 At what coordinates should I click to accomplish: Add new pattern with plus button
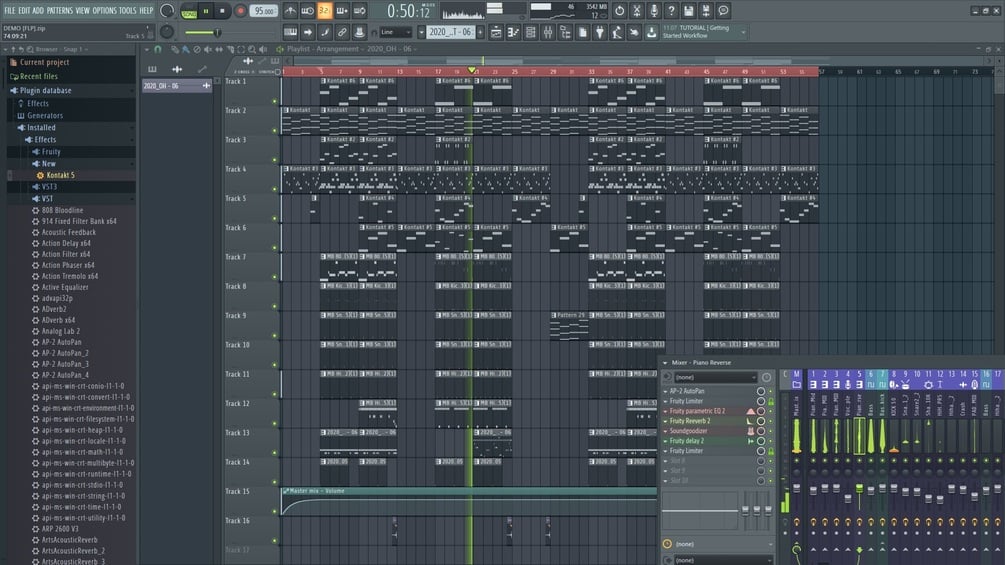pos(480,32)
